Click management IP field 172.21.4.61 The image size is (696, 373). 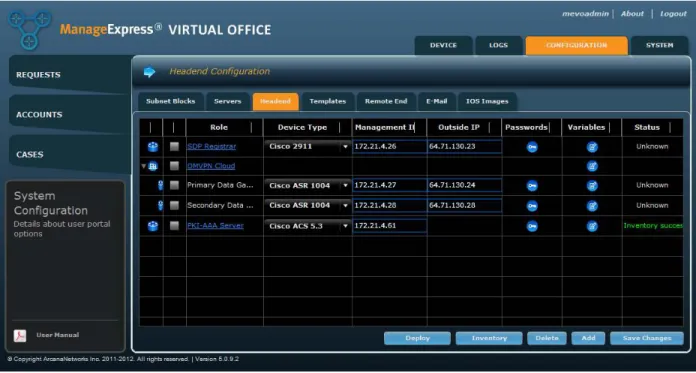coord(390,226)
